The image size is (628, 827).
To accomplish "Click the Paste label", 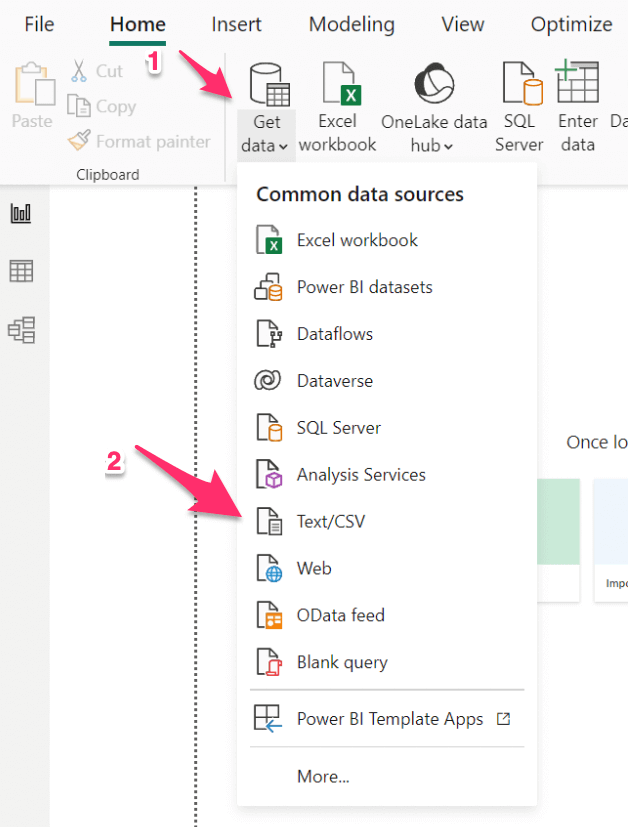I will coord(32,121).
